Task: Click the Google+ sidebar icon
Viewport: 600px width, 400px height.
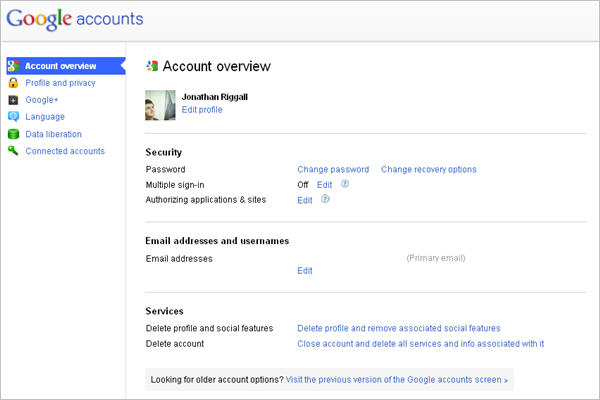Action: (13, 100)
